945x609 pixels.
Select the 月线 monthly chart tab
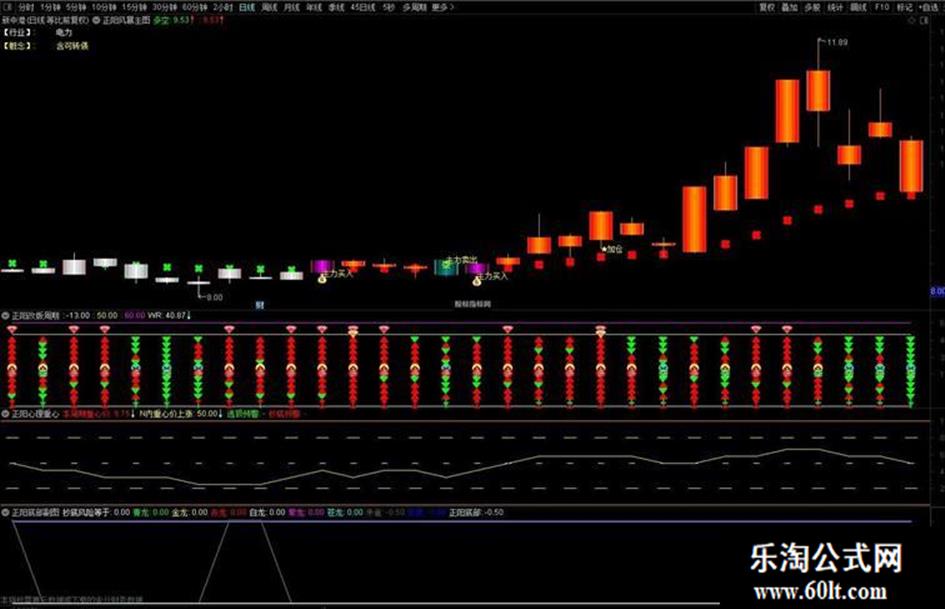[292, 7]
